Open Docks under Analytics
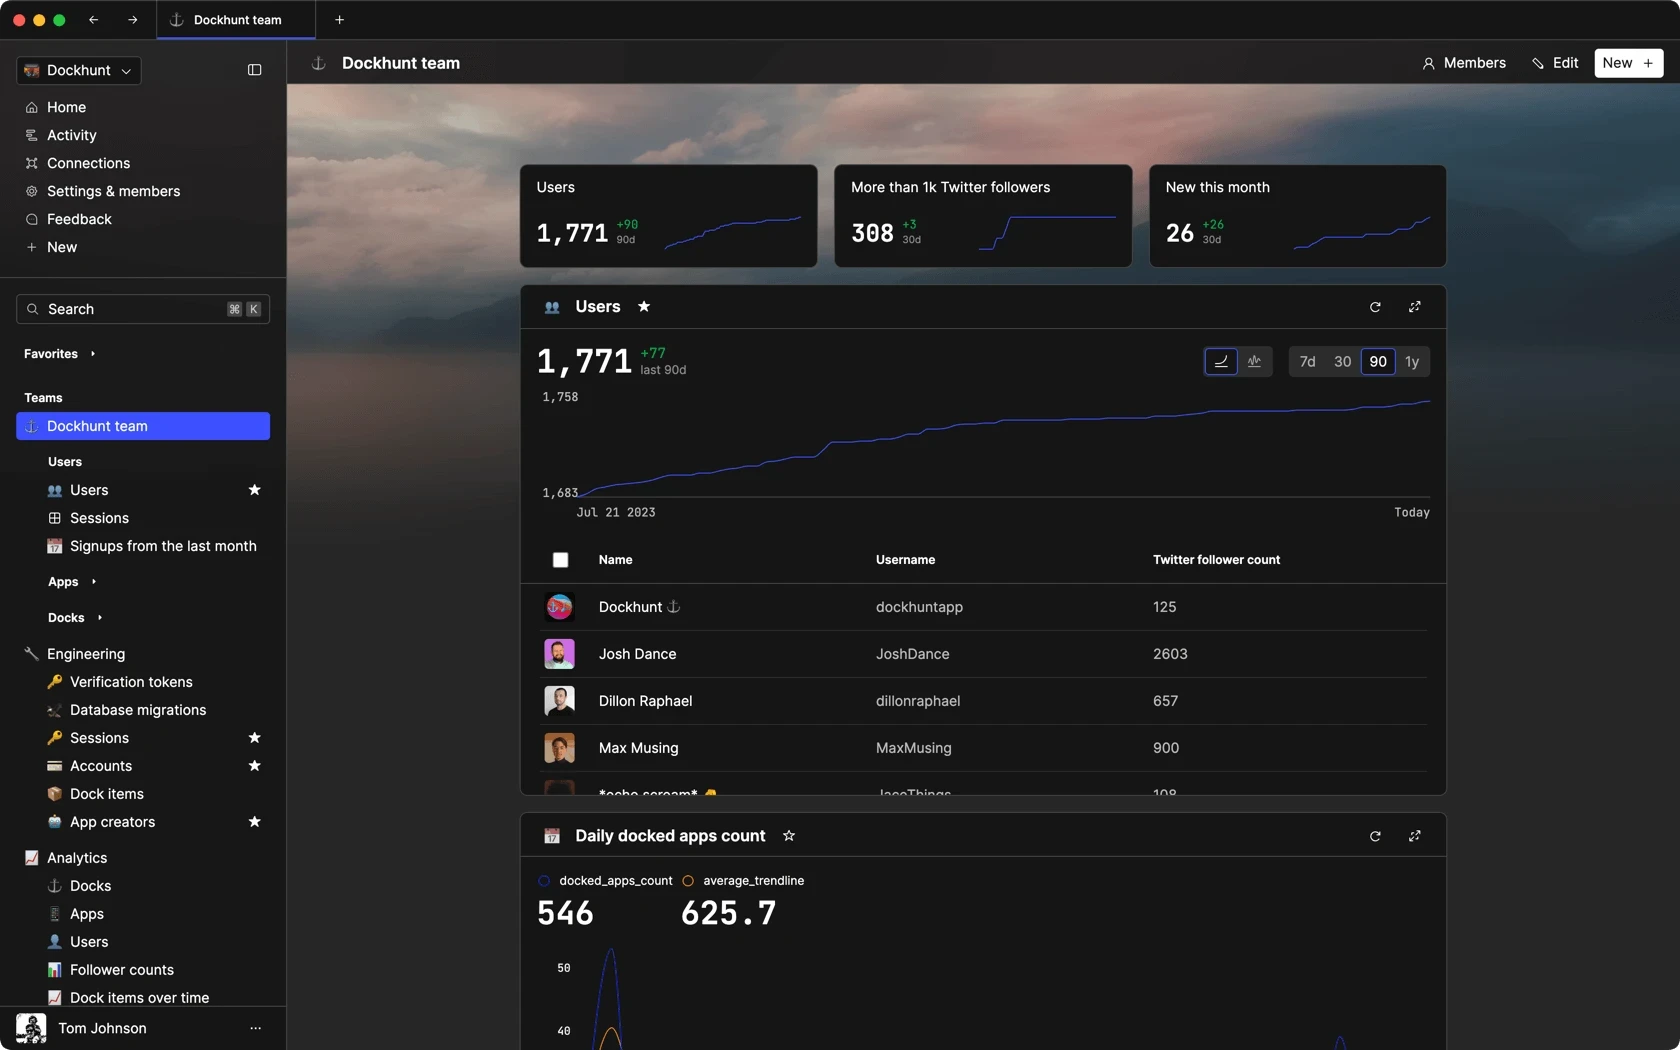1680x1050 pixels. click(x=90, y=886)
